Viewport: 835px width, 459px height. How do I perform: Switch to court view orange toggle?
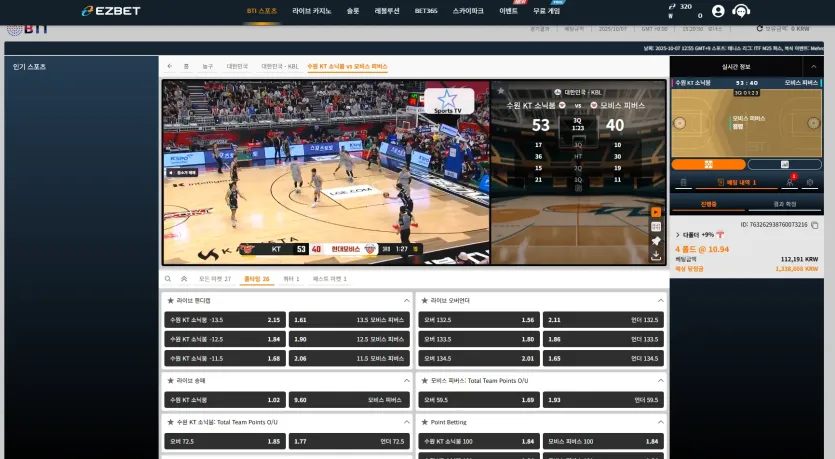click(708, 165)
